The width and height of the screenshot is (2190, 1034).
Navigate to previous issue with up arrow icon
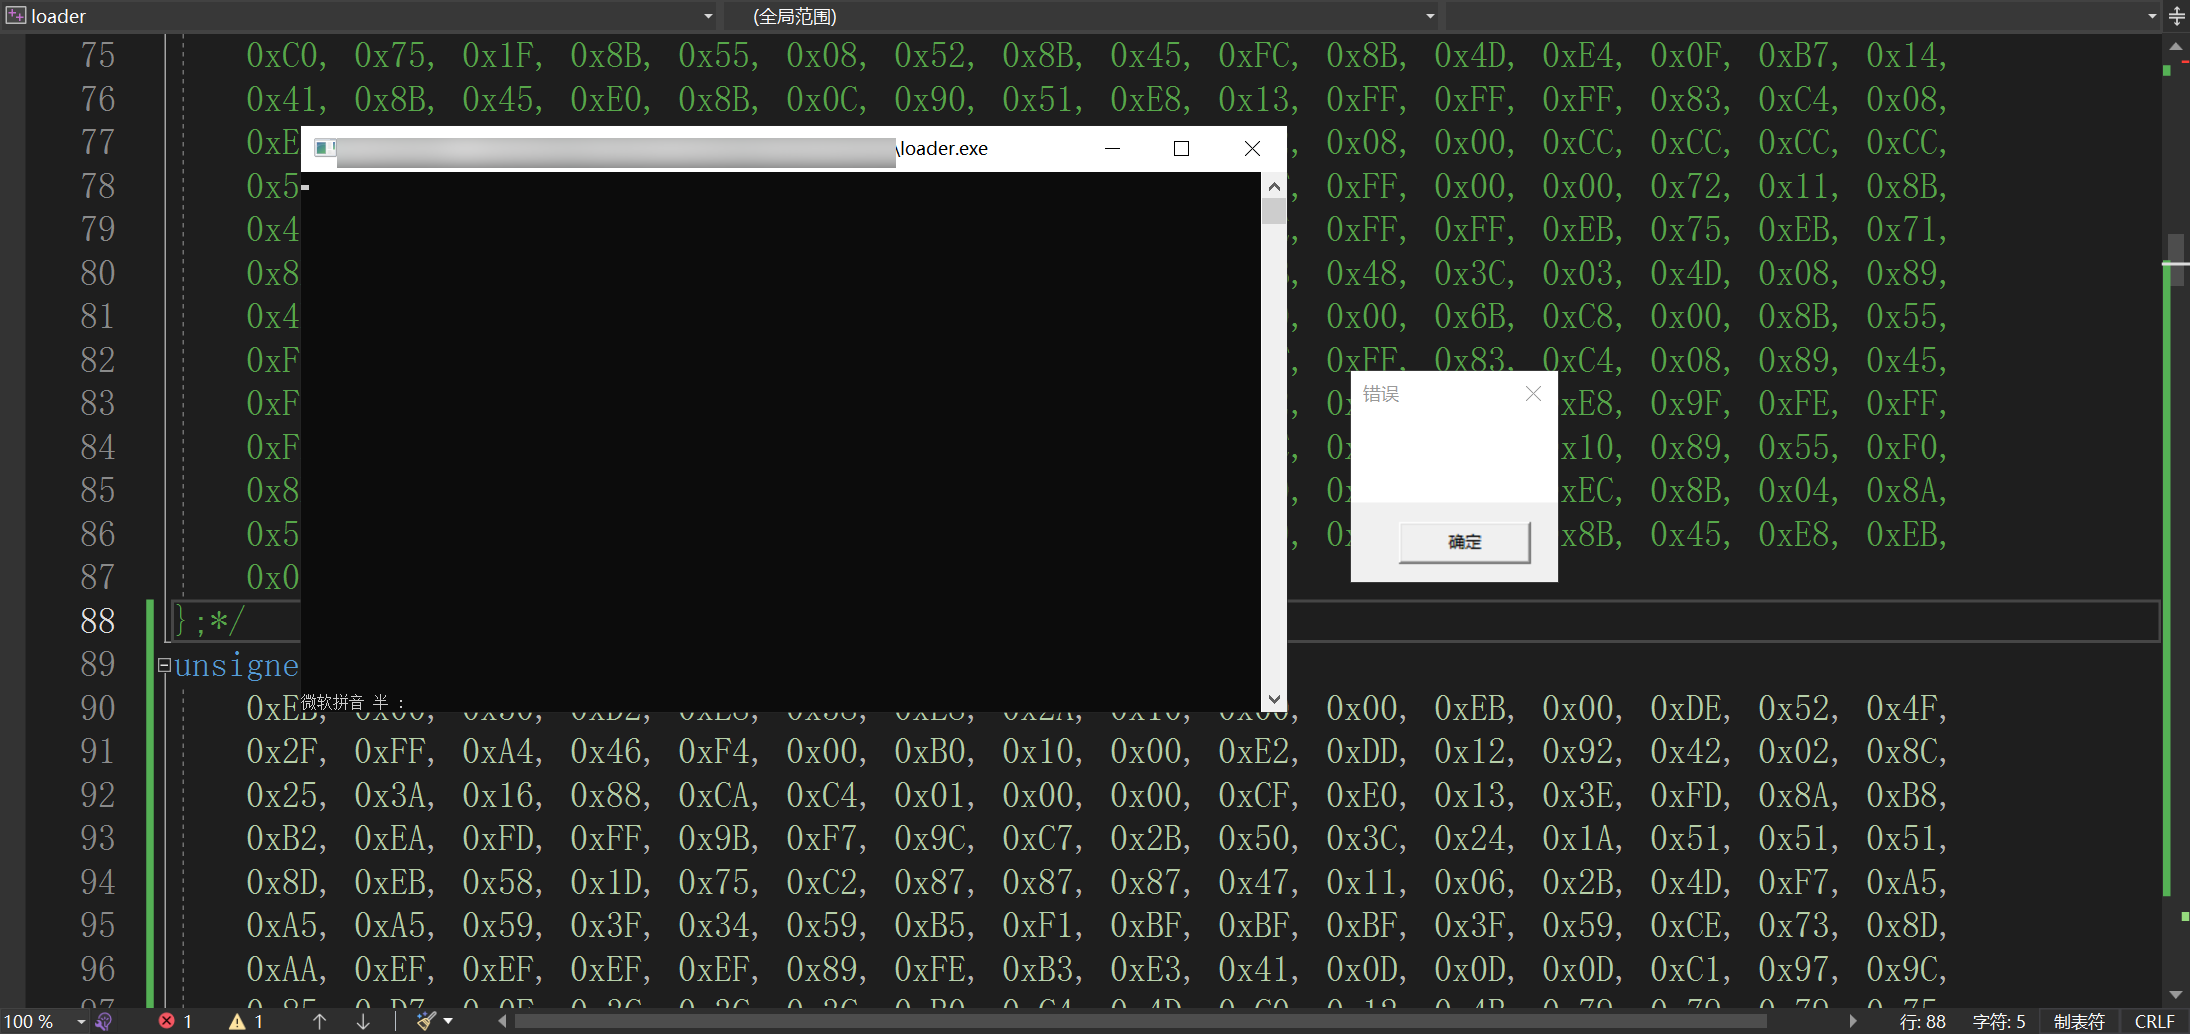[318, 1020]
